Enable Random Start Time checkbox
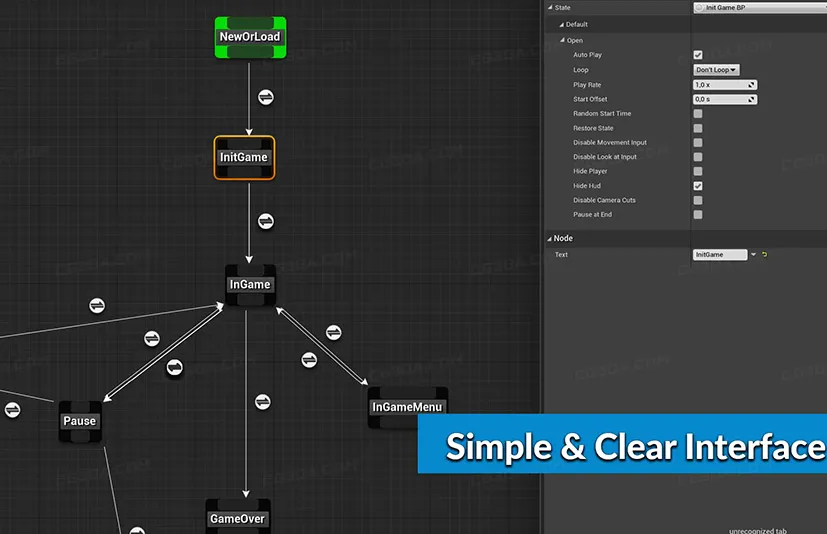827x534 pixels. tap(698, 113)
